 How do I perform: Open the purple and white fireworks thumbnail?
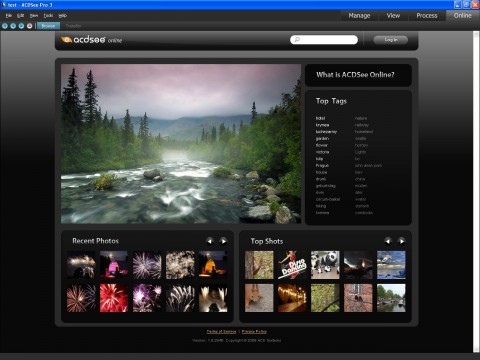click(x=147, y=298)
